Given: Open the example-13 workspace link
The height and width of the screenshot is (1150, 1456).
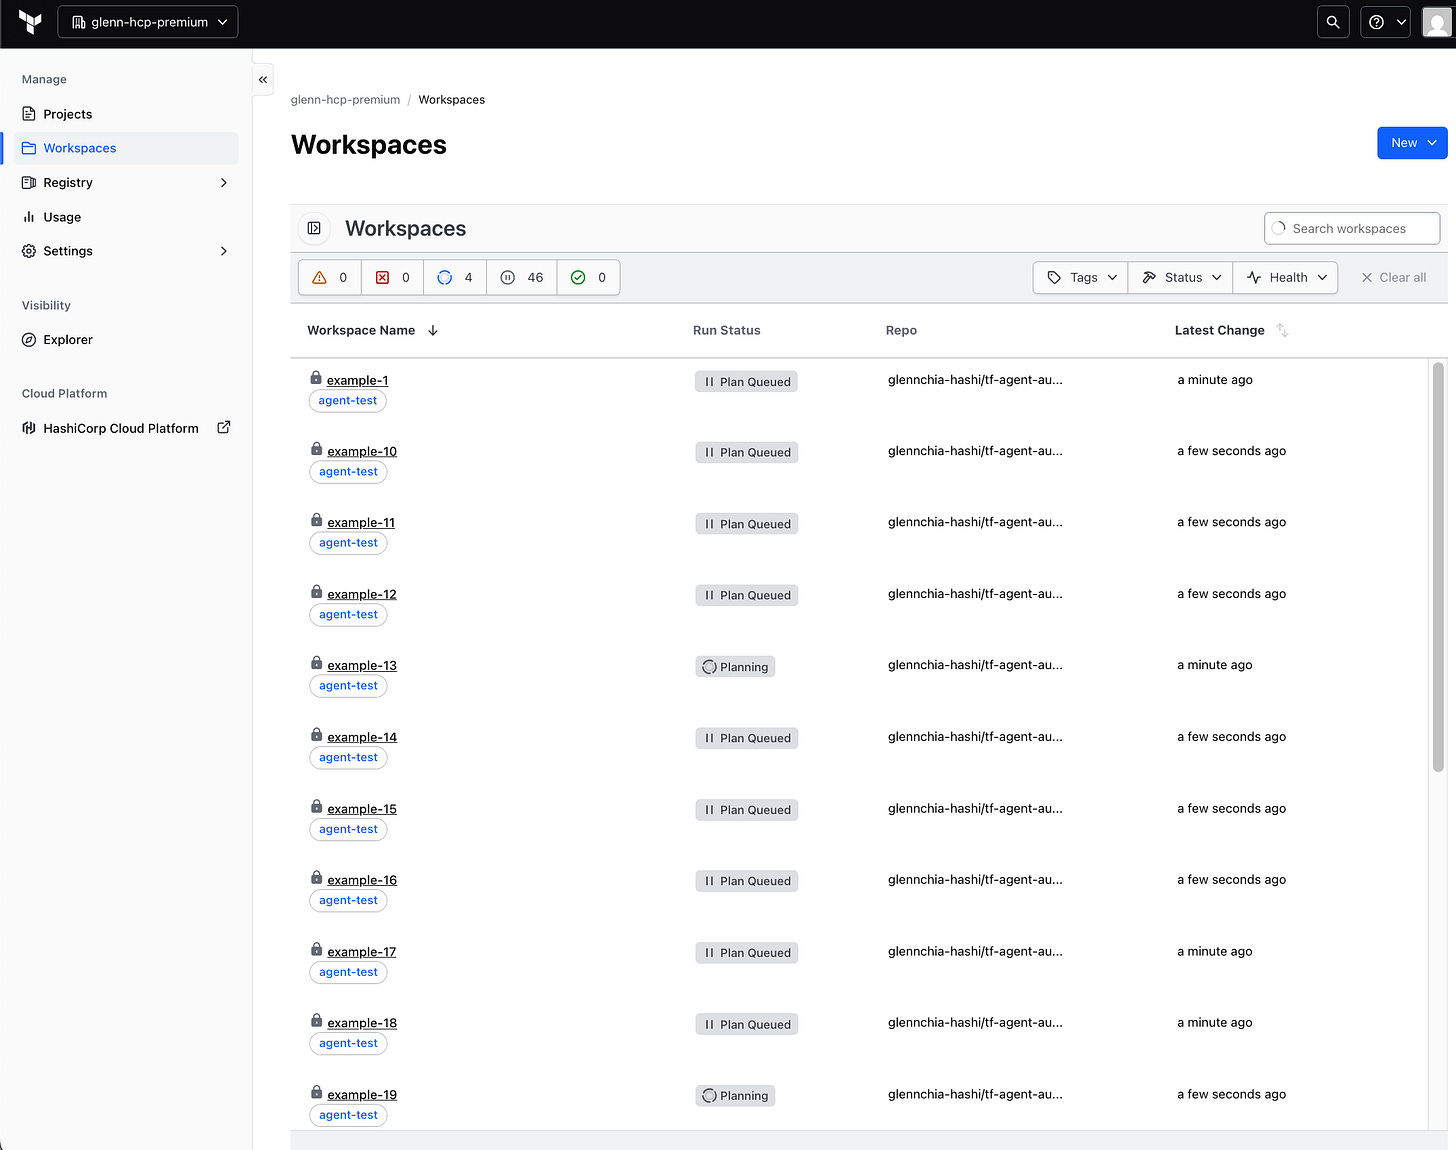Looking at the screenshot, I should [361, 665].
